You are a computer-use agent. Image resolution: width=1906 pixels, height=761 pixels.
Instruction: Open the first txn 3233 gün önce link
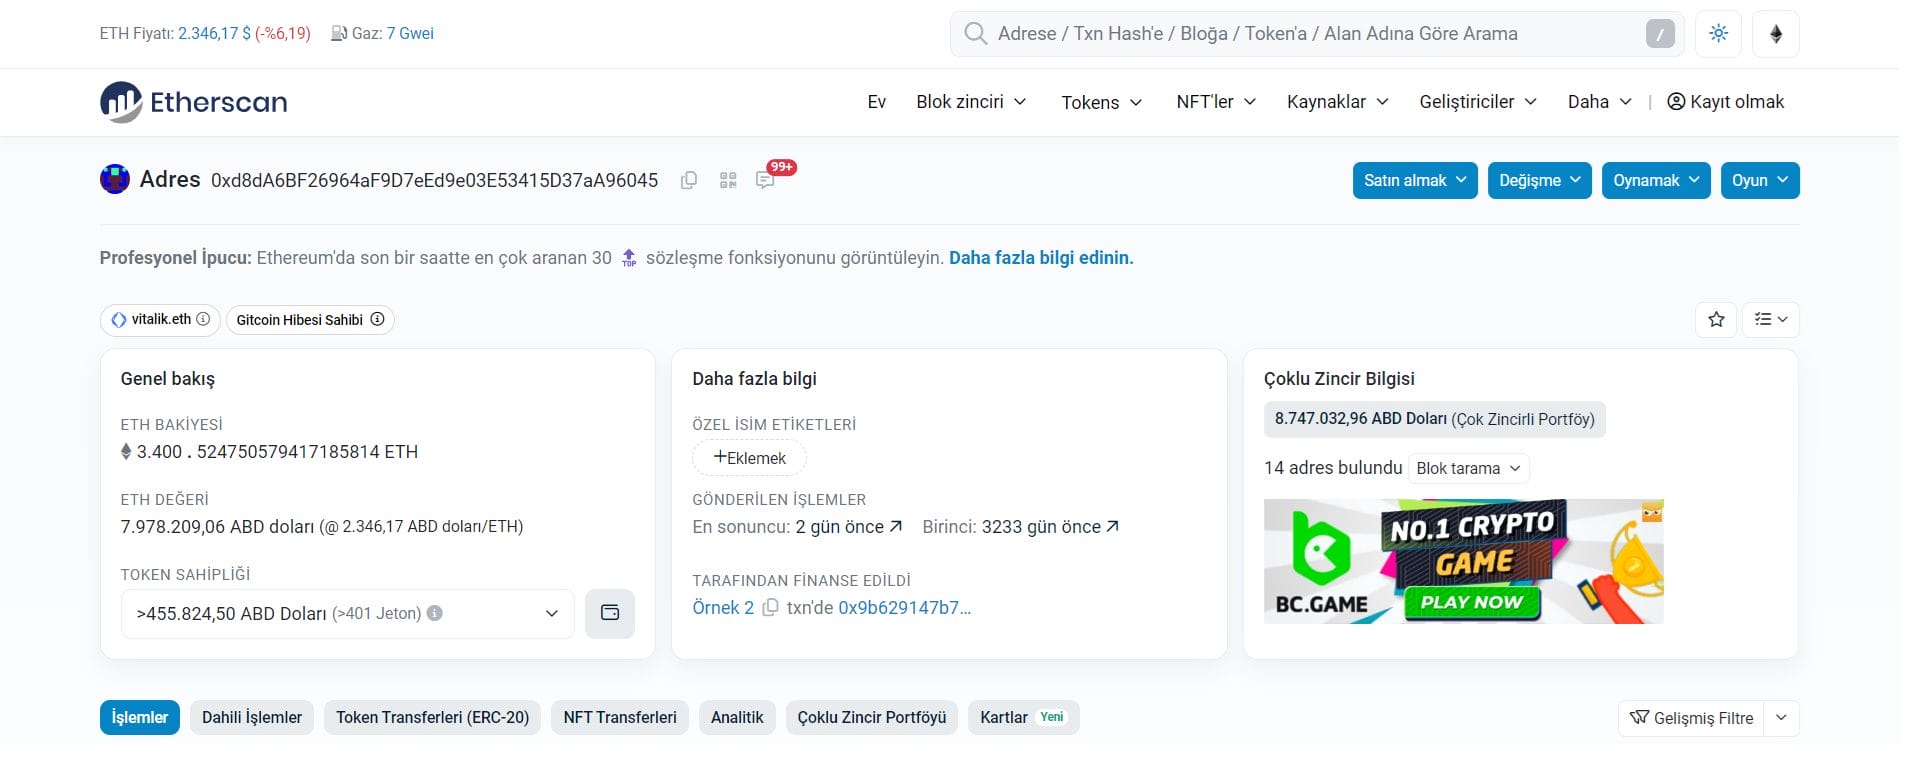pos(1051,527)
